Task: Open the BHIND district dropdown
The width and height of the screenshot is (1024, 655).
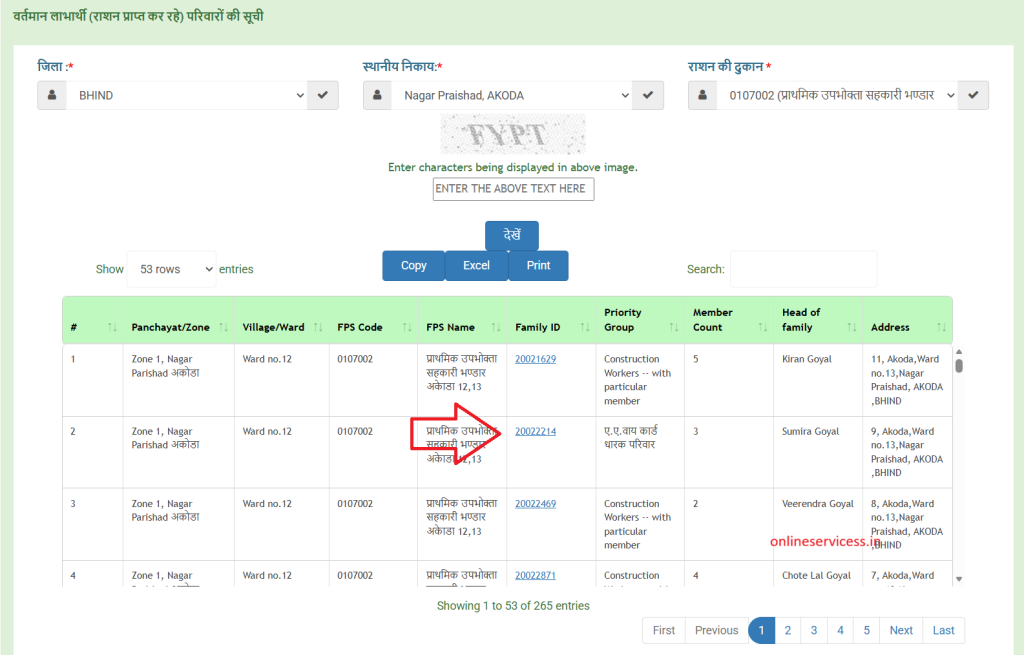Action: (187, 96)
